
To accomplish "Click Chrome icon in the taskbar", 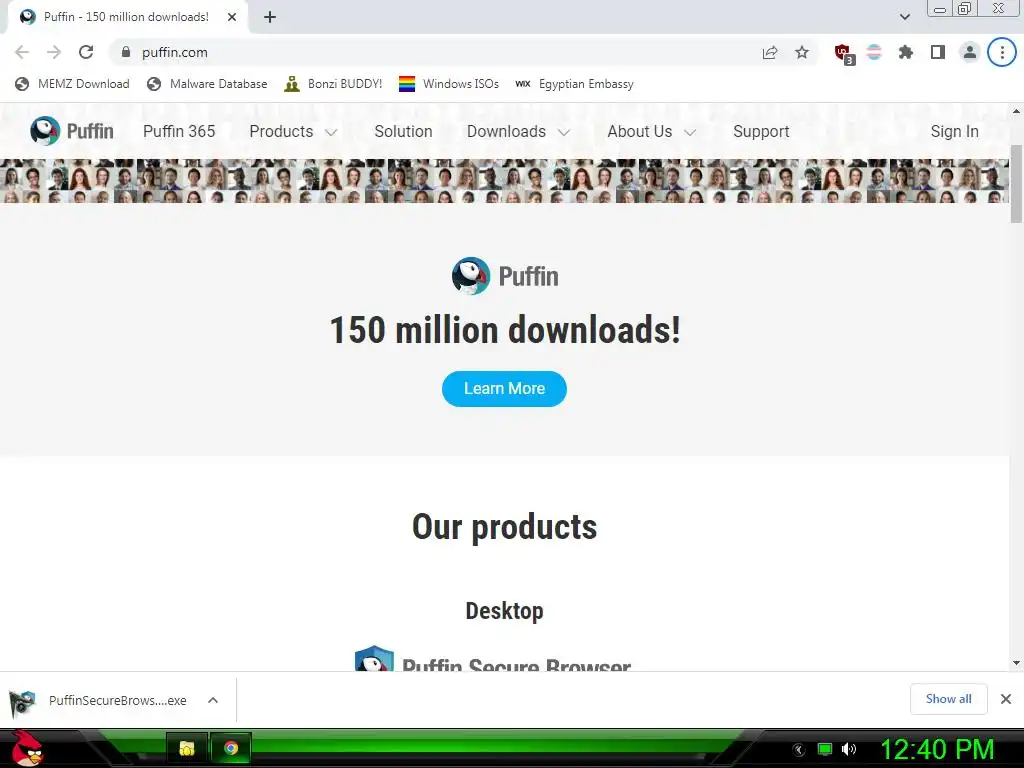I will (231, 748).
